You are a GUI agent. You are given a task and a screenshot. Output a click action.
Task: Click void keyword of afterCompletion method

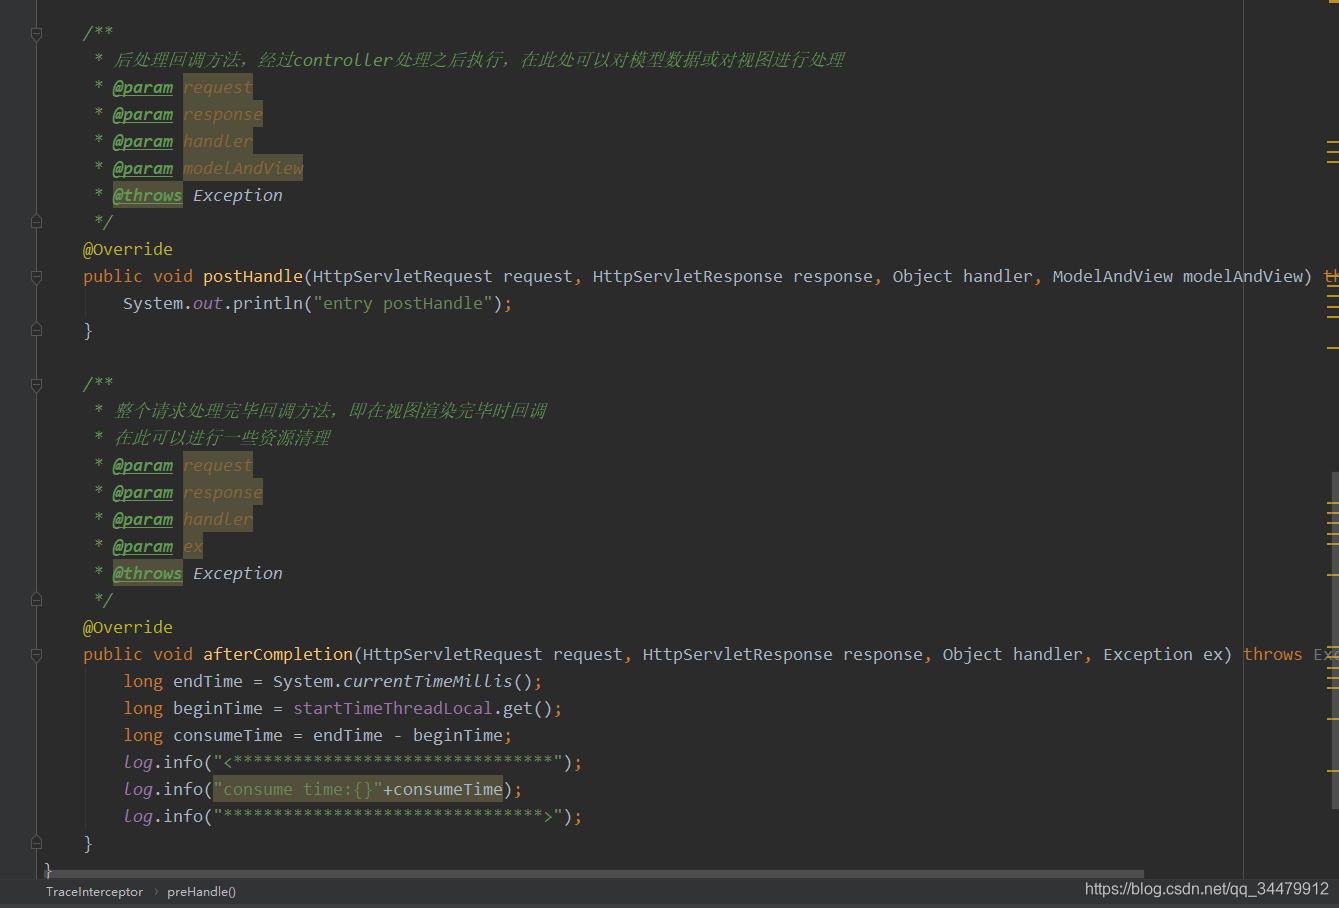click(173, 654)
